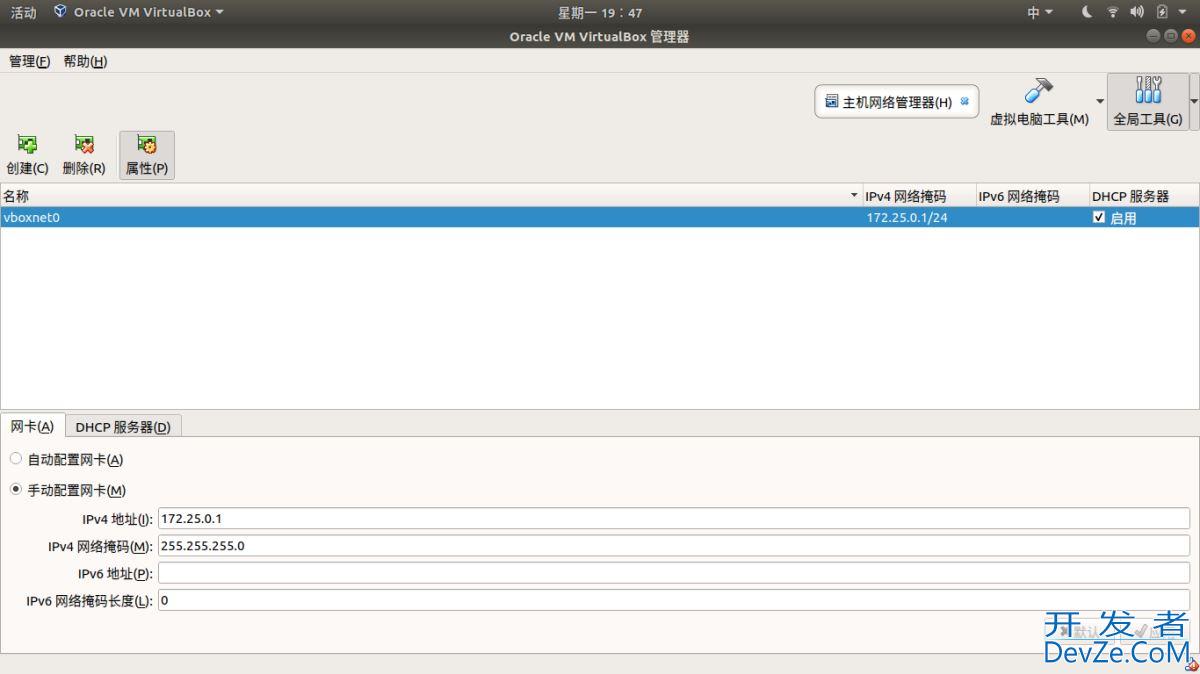1200x674 pixels.
Task: Select 手动配置网卡(M) radio button
Action: [15, 490]
